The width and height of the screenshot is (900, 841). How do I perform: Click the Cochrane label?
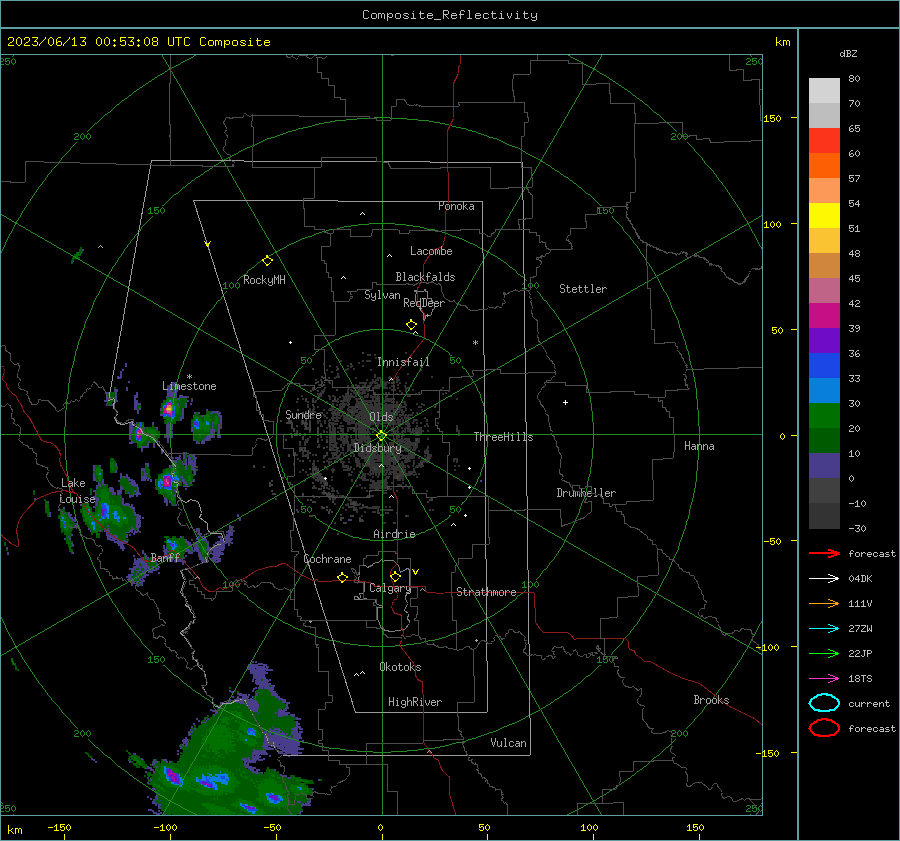(x=327, y=559)
